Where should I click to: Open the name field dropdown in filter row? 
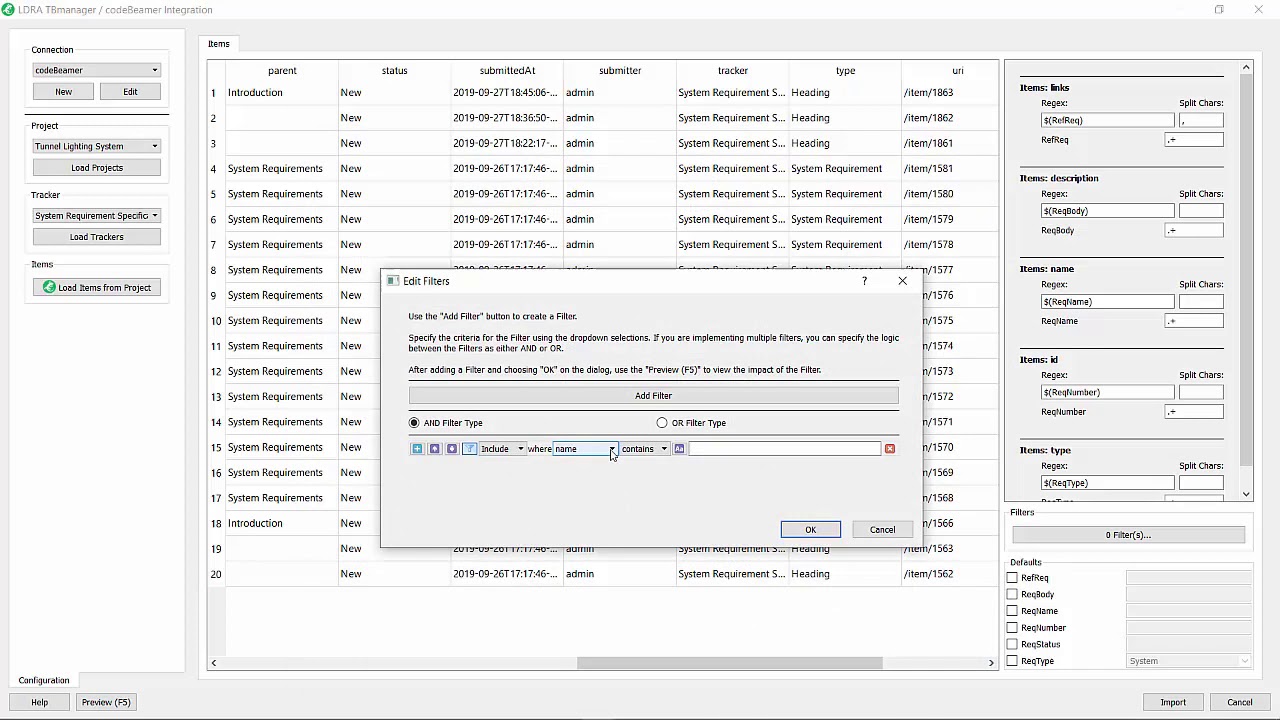coord(585,449)
